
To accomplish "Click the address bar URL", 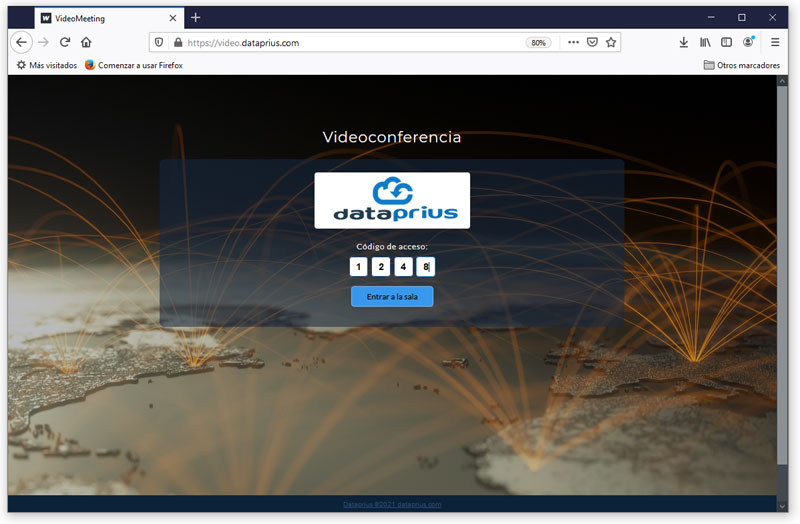I will point(243,43).
